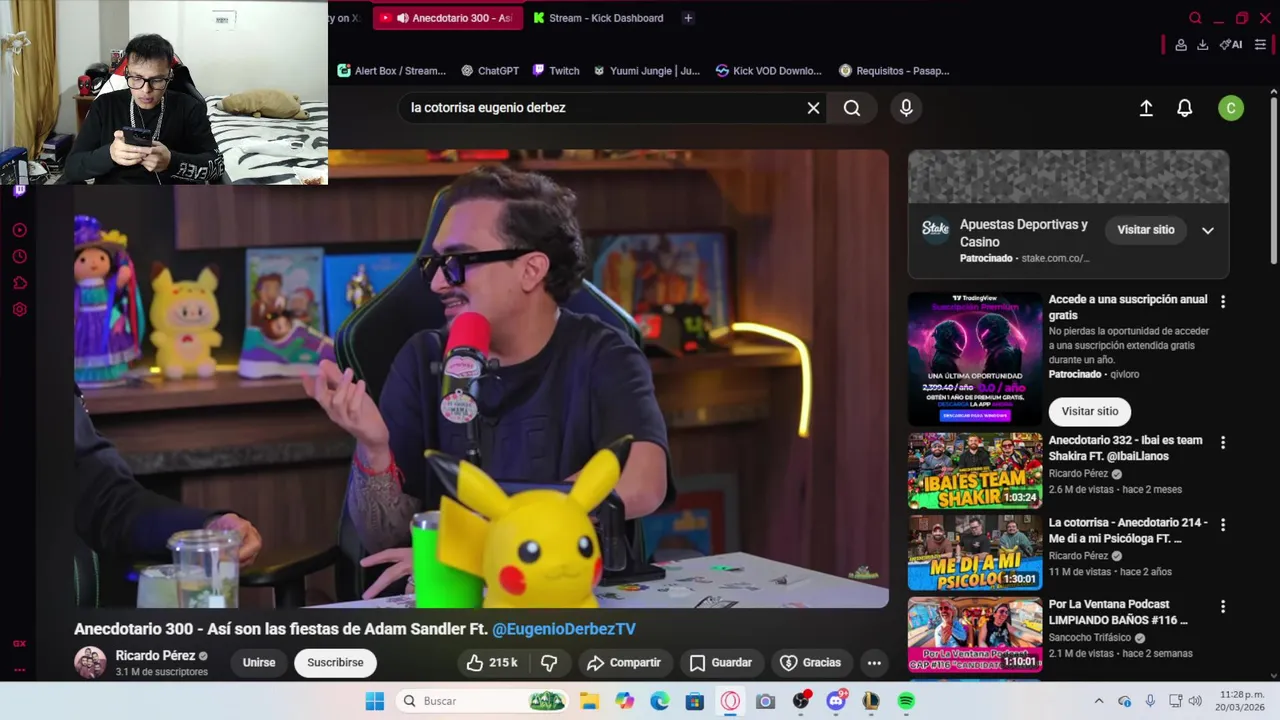Screen dimensions: 1280x720
Task: Open more actions for the video
Action: tap(874, 662)
